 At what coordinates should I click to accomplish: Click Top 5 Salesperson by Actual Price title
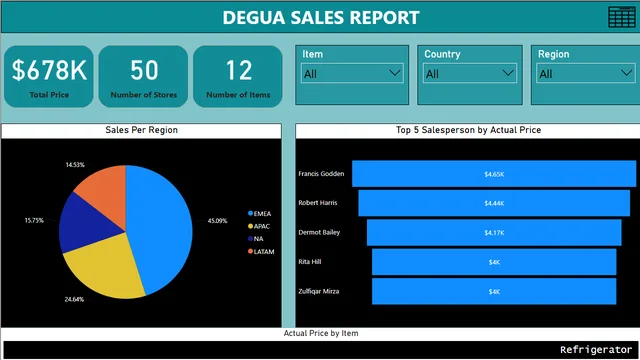coord(468,130)
